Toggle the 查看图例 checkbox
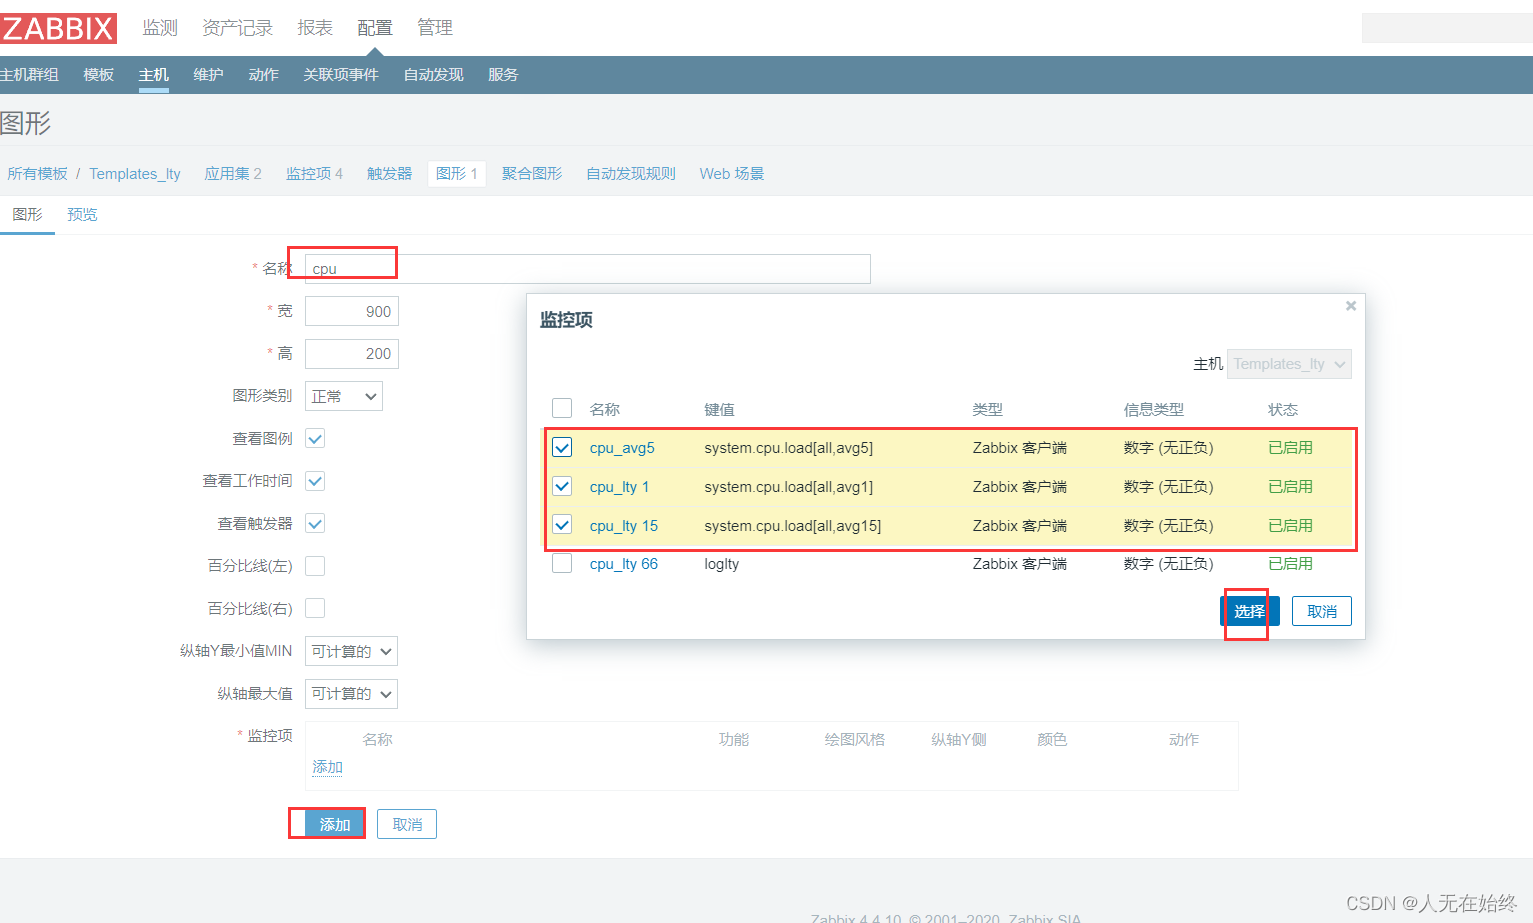 [x=315, y=438]
